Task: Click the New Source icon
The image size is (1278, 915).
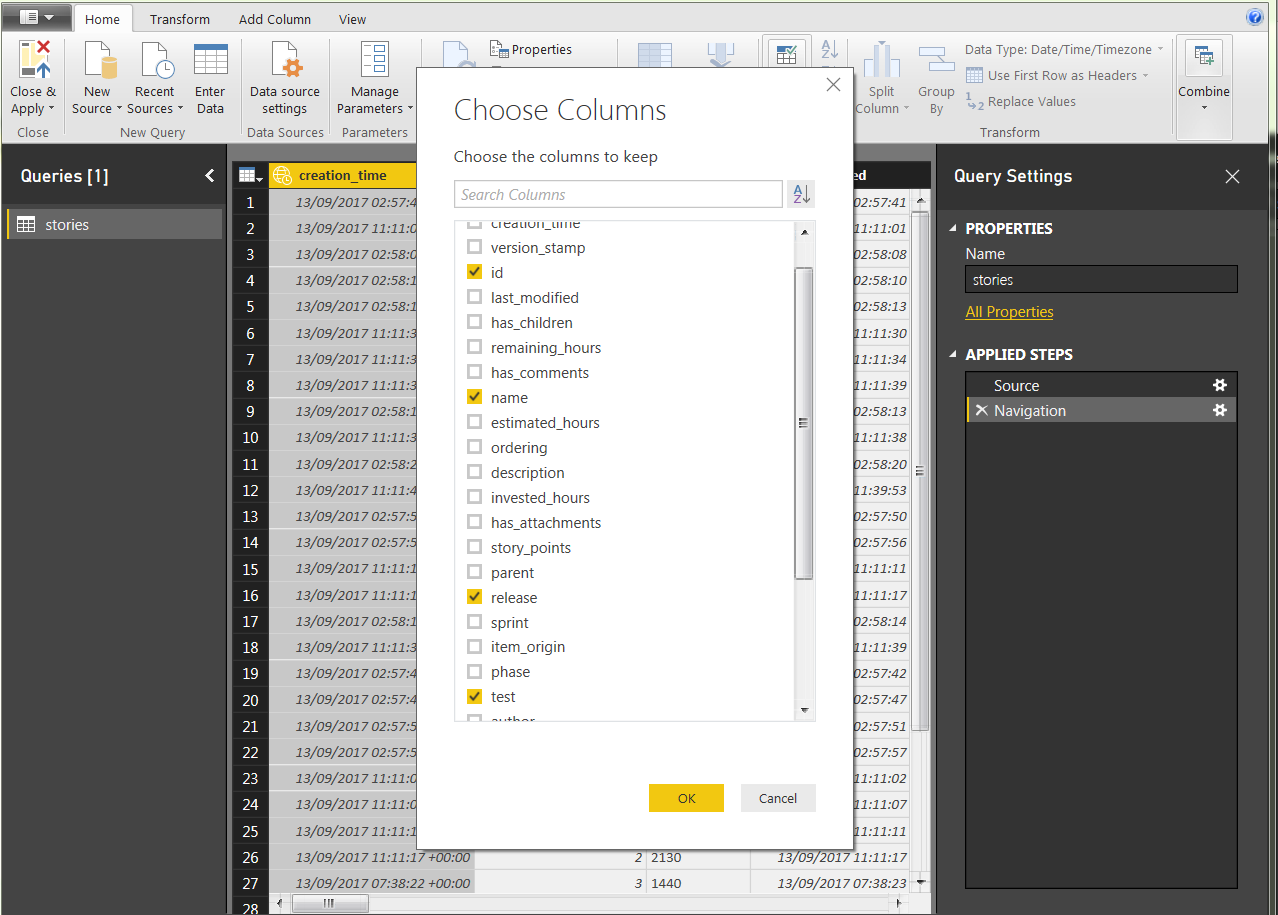Action: (98, 61)
